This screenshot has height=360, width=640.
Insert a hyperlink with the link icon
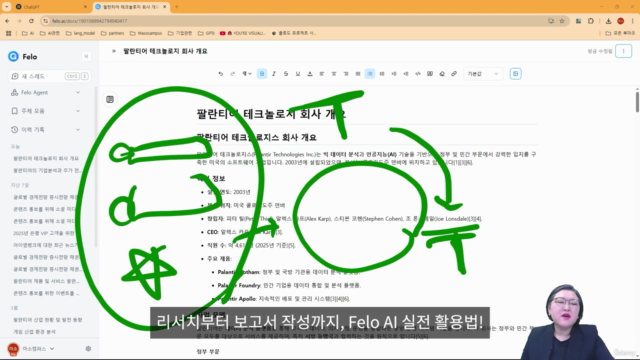click(x=454, y=74)
